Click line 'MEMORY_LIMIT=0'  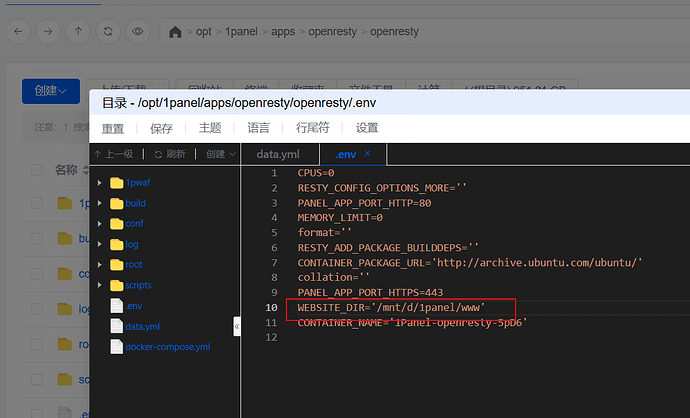340,218
